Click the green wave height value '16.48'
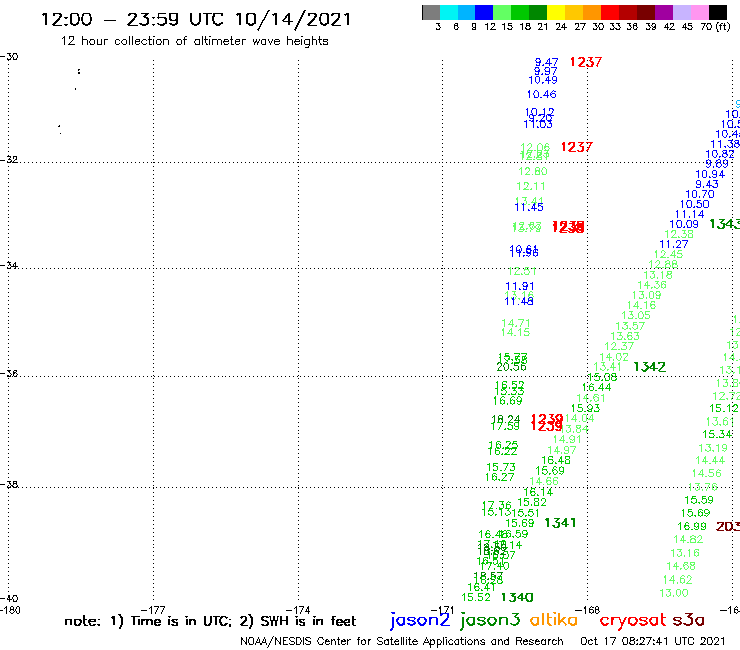740x650 pixels. tap(556, 460)
